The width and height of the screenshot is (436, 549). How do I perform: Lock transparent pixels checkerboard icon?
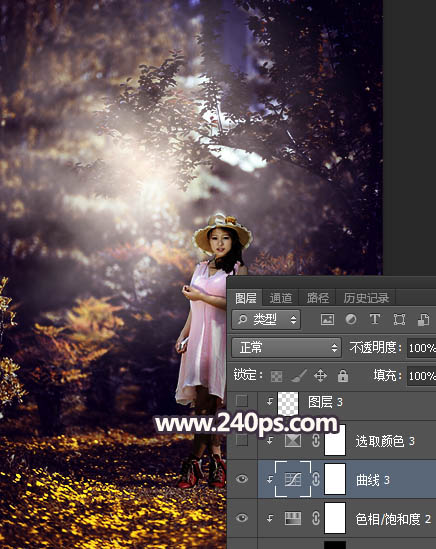(277, 376)
